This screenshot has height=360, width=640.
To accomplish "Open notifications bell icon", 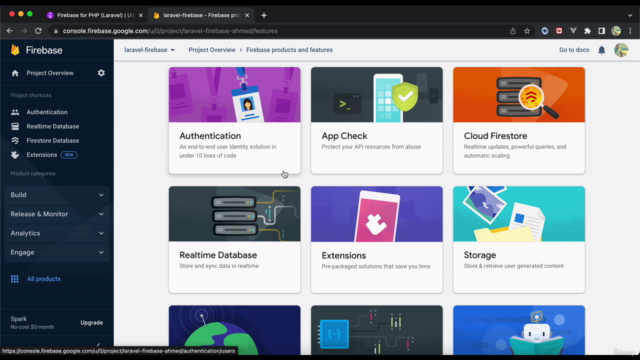I will [x=602, y=50].
